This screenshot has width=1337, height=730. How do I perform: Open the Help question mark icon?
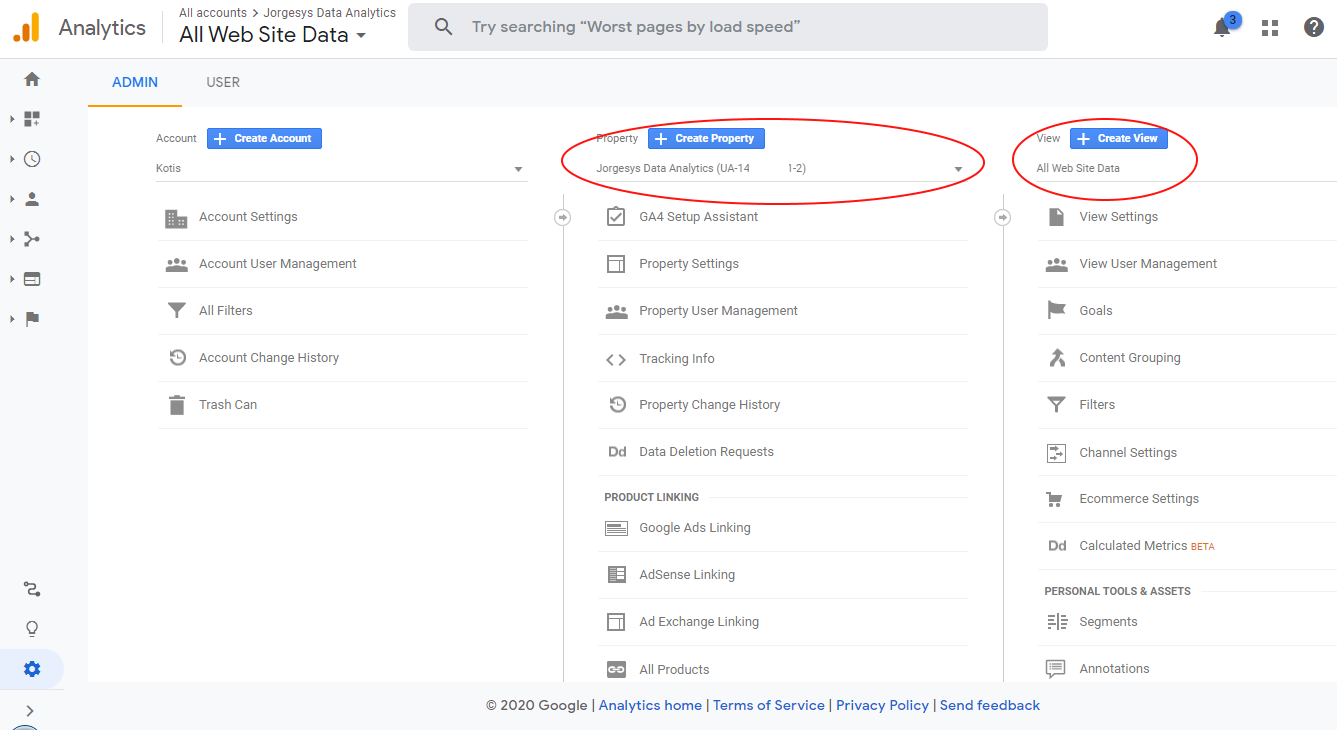click(x=1314, y=28)
